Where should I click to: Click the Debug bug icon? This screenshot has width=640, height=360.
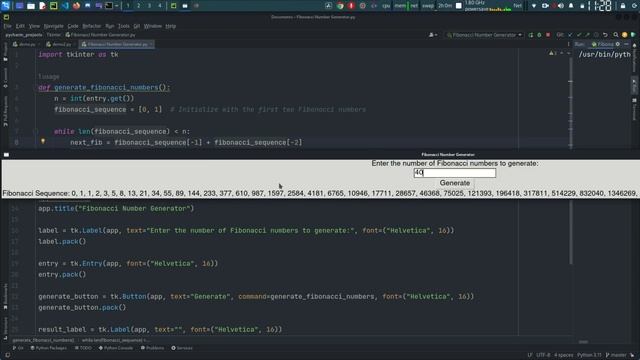click(x=539, y=35)
